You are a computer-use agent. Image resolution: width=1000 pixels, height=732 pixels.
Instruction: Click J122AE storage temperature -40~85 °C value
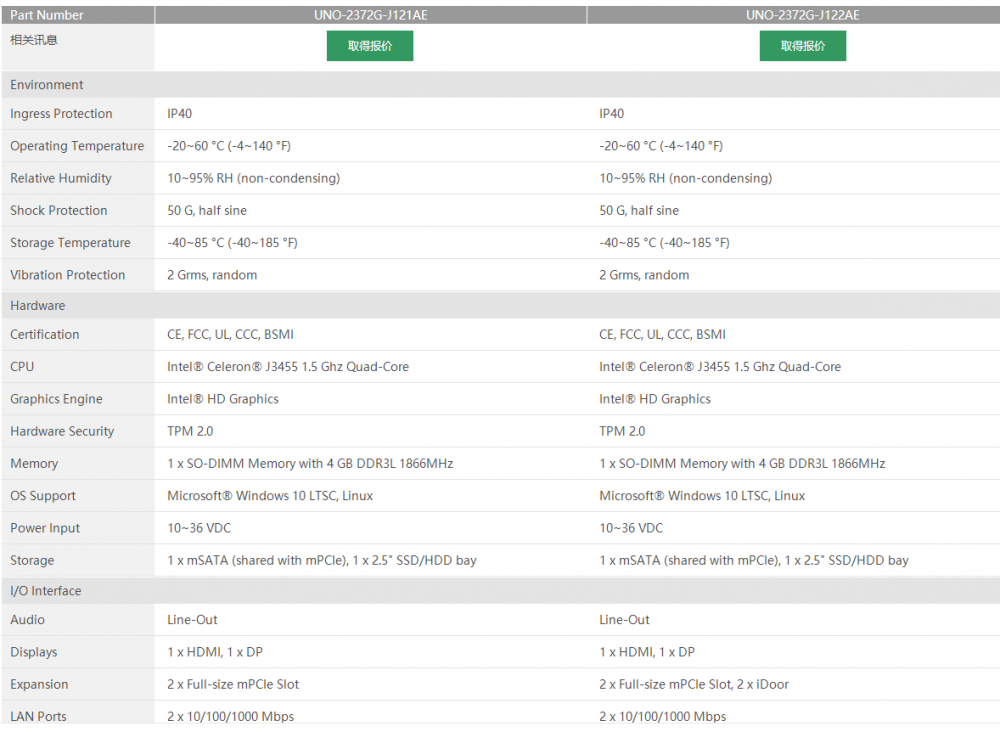point(664,243)
